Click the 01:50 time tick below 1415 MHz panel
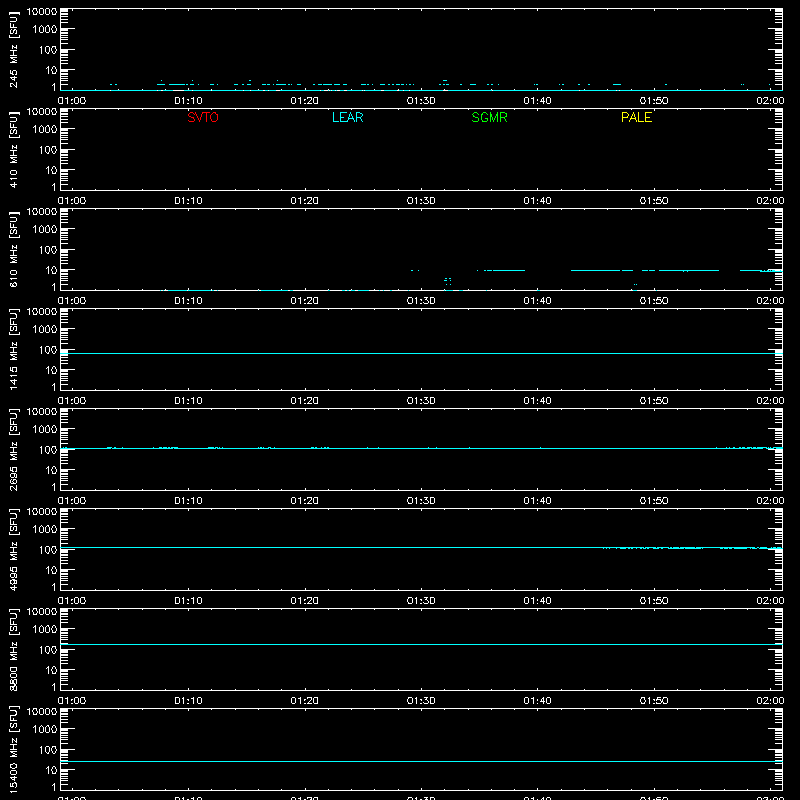This screenshot has height=800, width=800. click(x=654, y=401)
